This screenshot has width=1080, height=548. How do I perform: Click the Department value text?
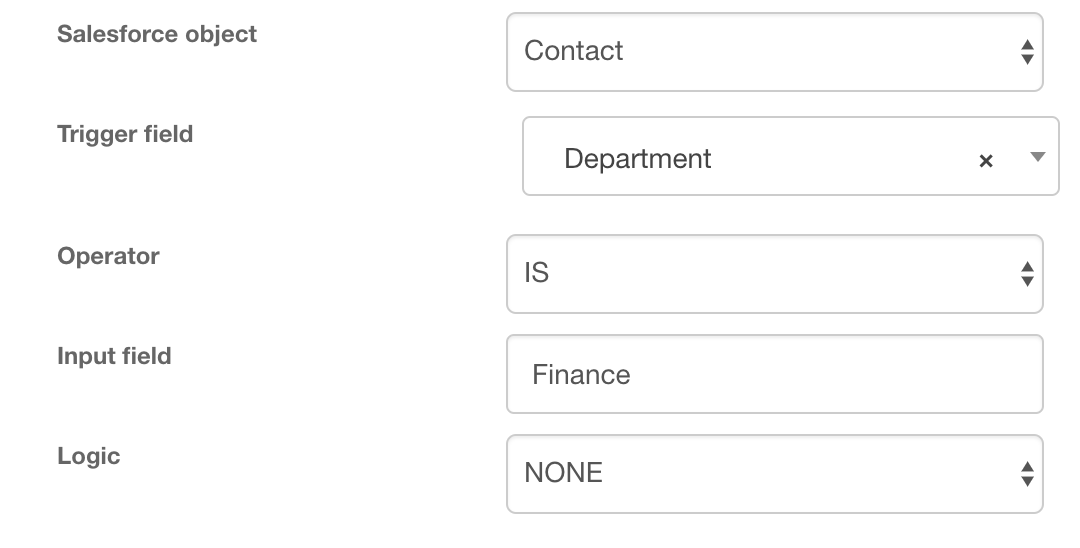point(637,158)
